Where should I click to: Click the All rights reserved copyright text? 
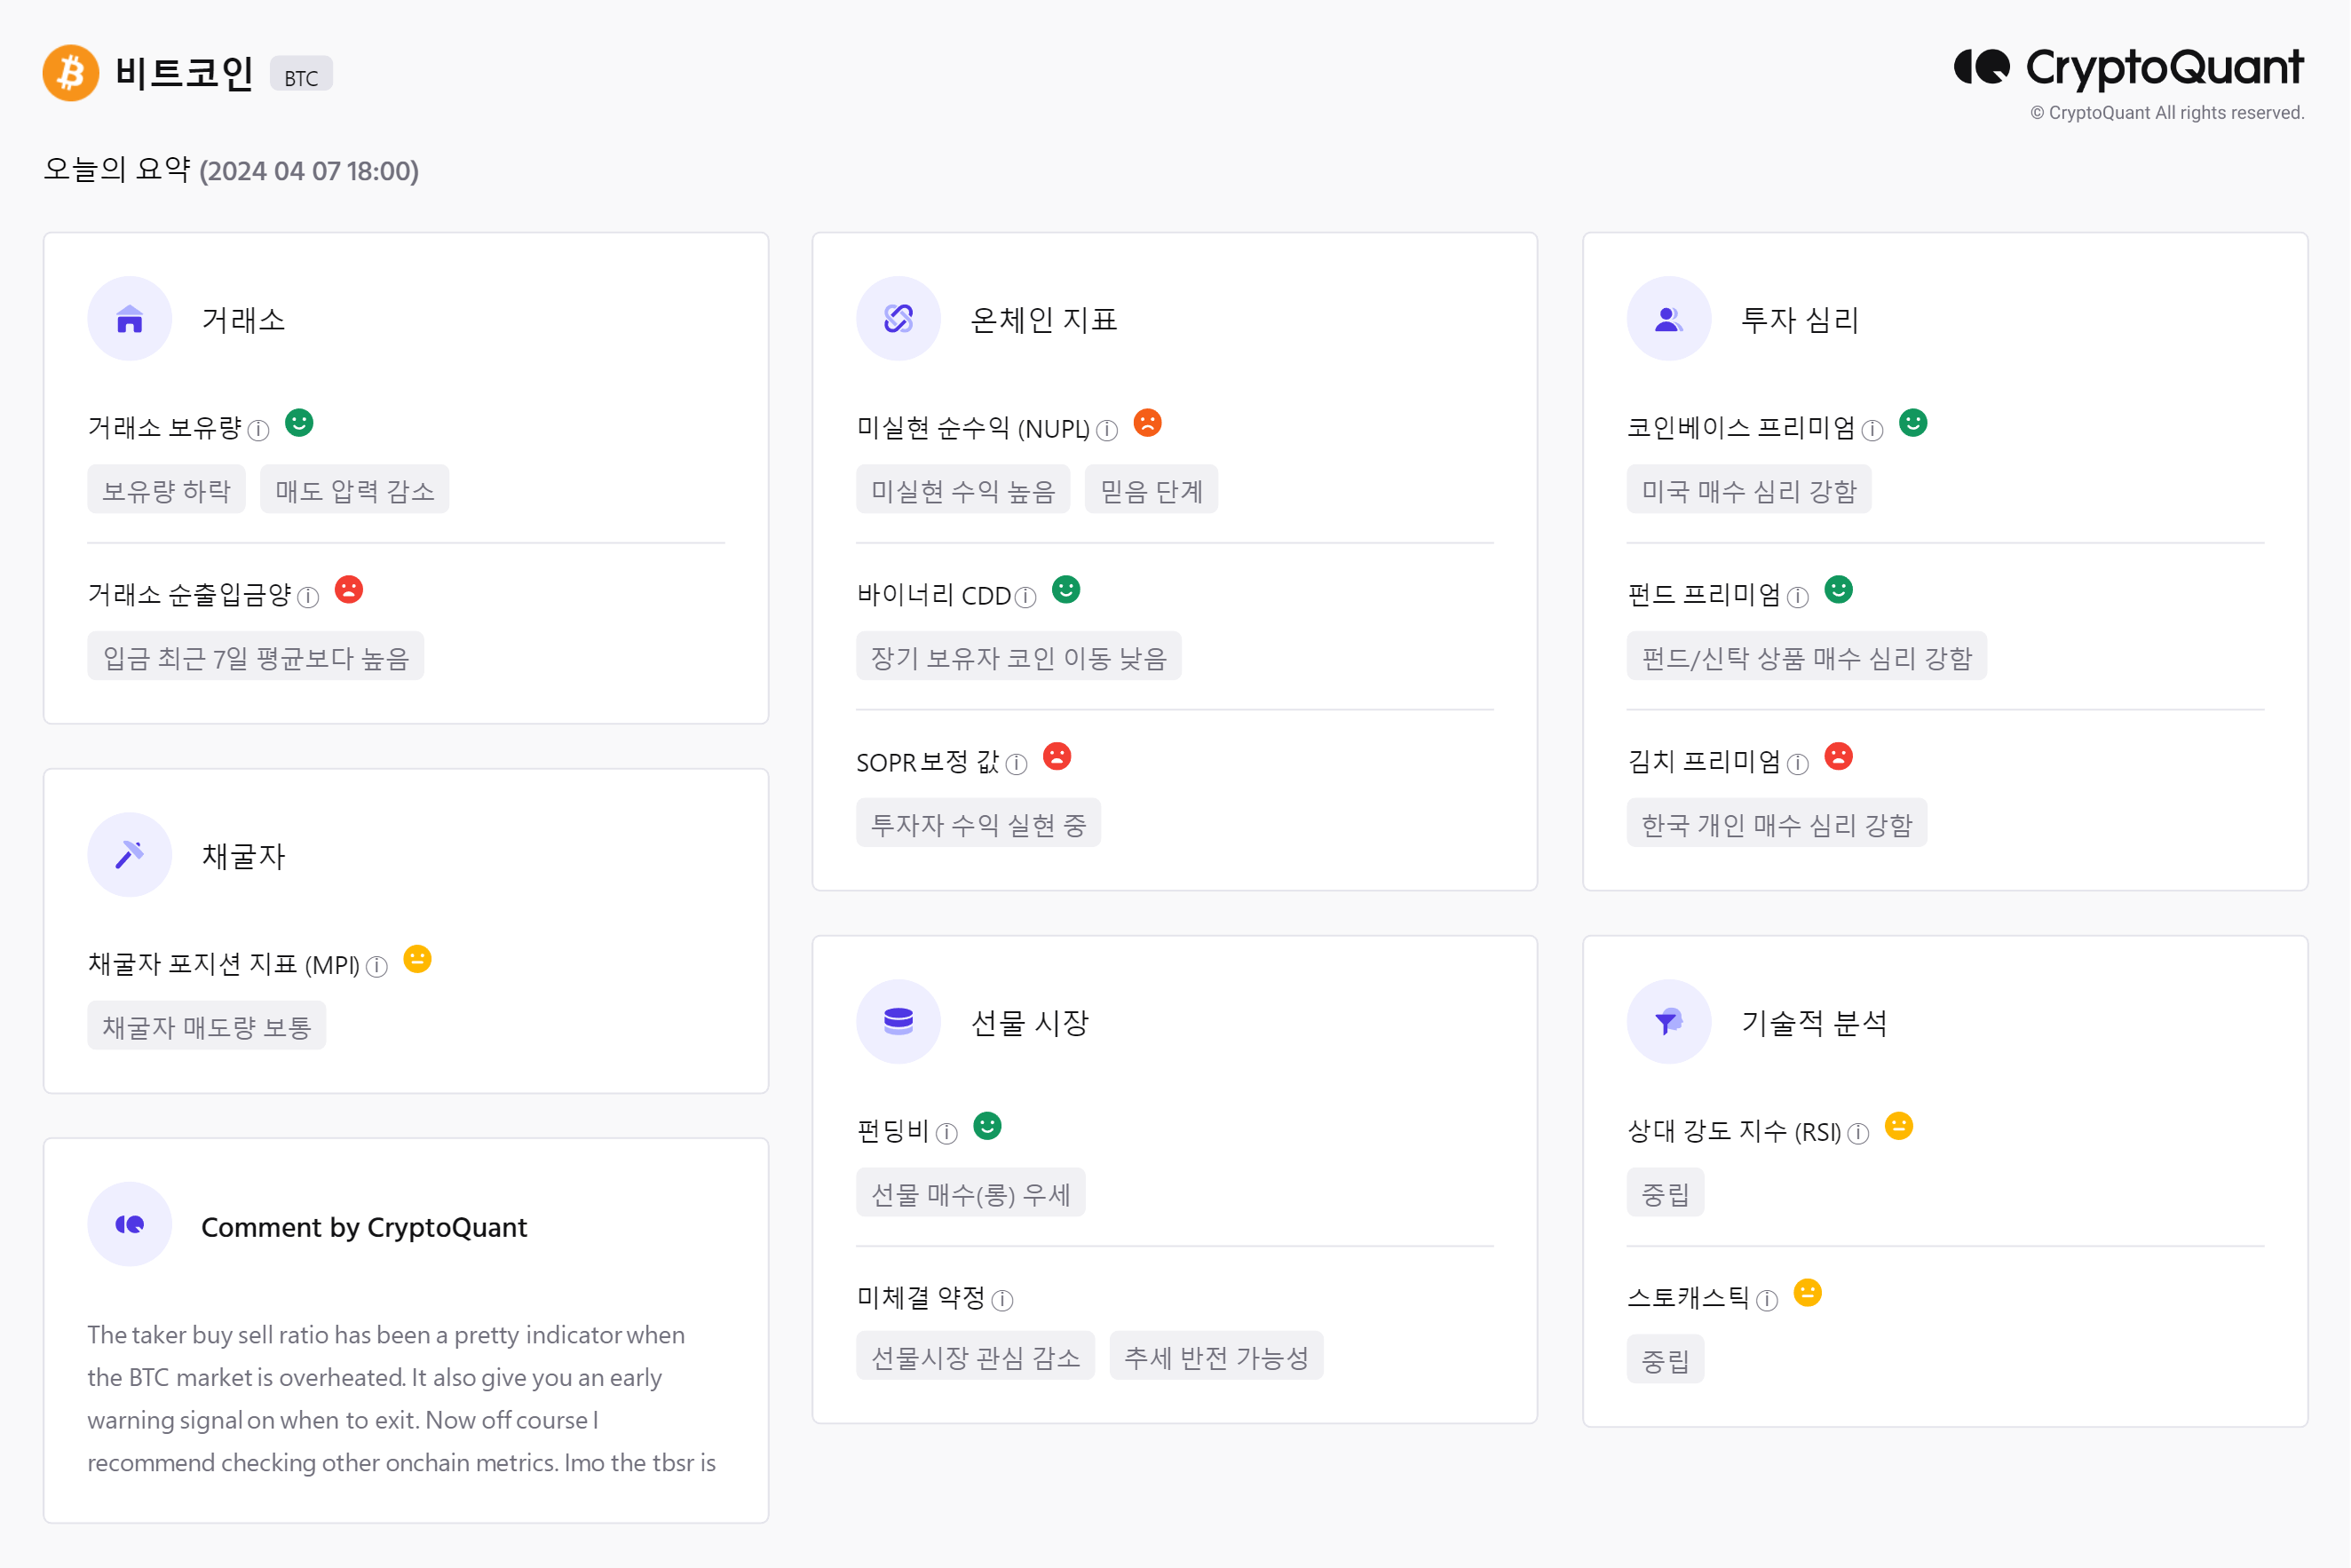[x=2167, y=113]
